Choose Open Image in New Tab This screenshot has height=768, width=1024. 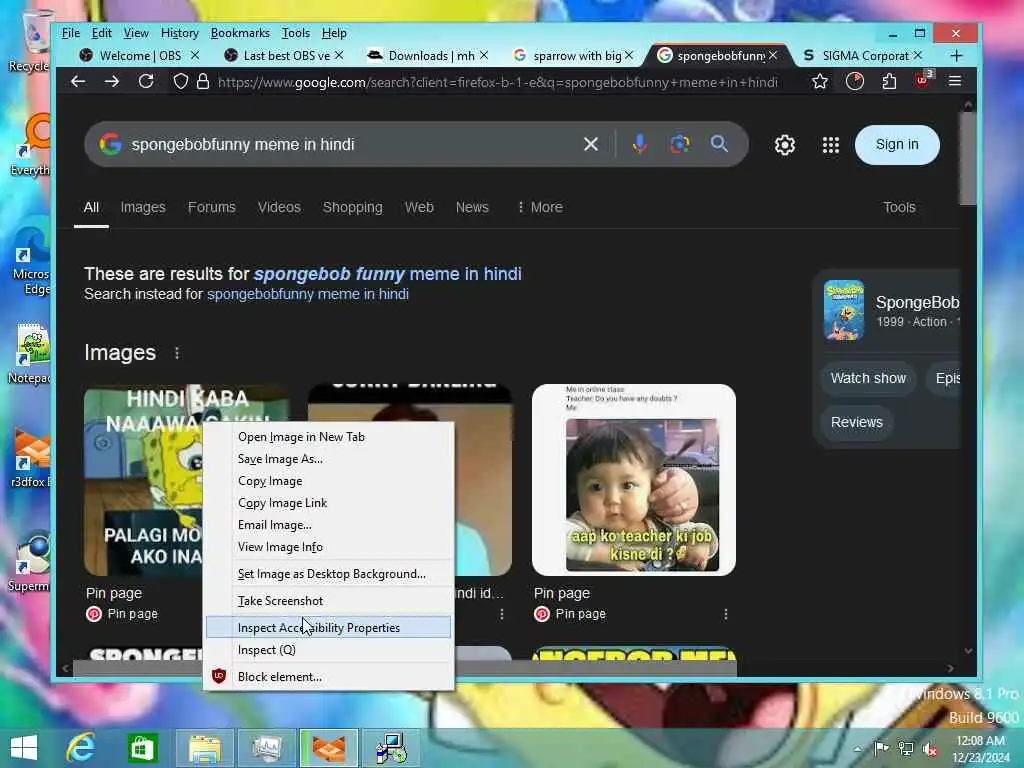coord(328,437)
